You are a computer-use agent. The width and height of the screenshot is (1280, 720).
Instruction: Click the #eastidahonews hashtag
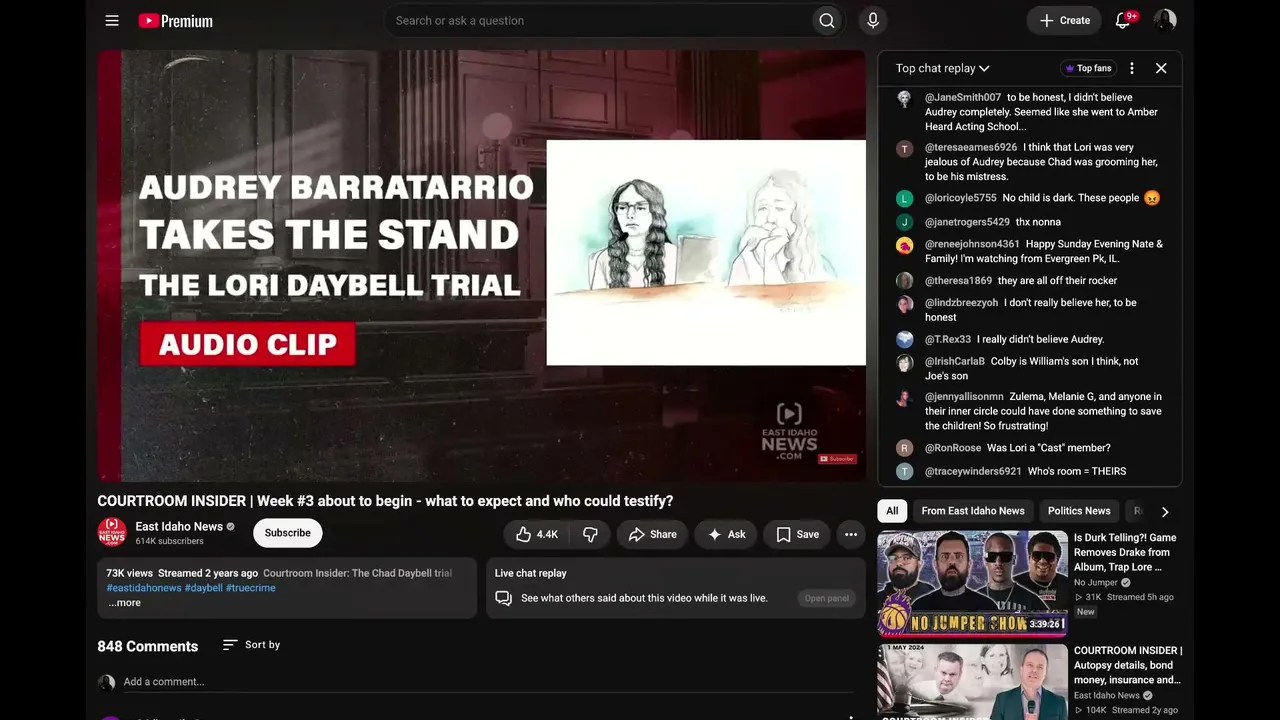[144, 588]
